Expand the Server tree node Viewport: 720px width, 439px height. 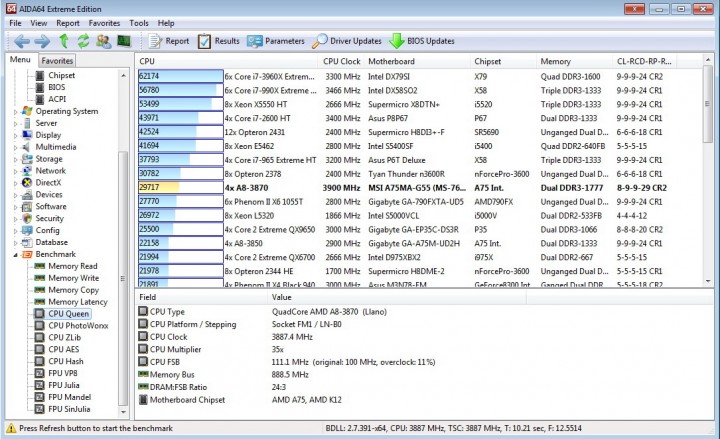coord(16,124)
